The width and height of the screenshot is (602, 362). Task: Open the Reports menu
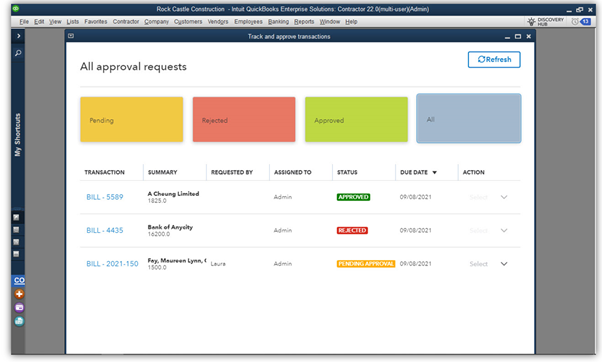point(304,21)
